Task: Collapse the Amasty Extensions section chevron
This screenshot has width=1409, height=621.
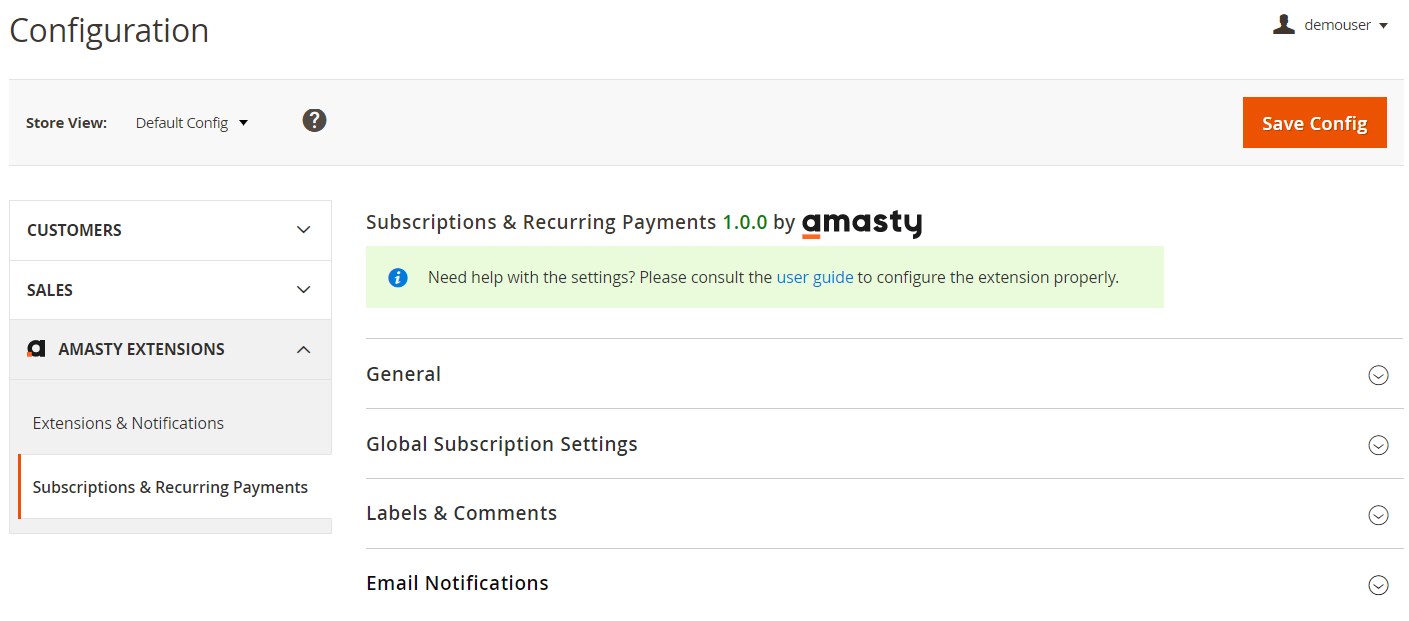Action: (304, 349)
